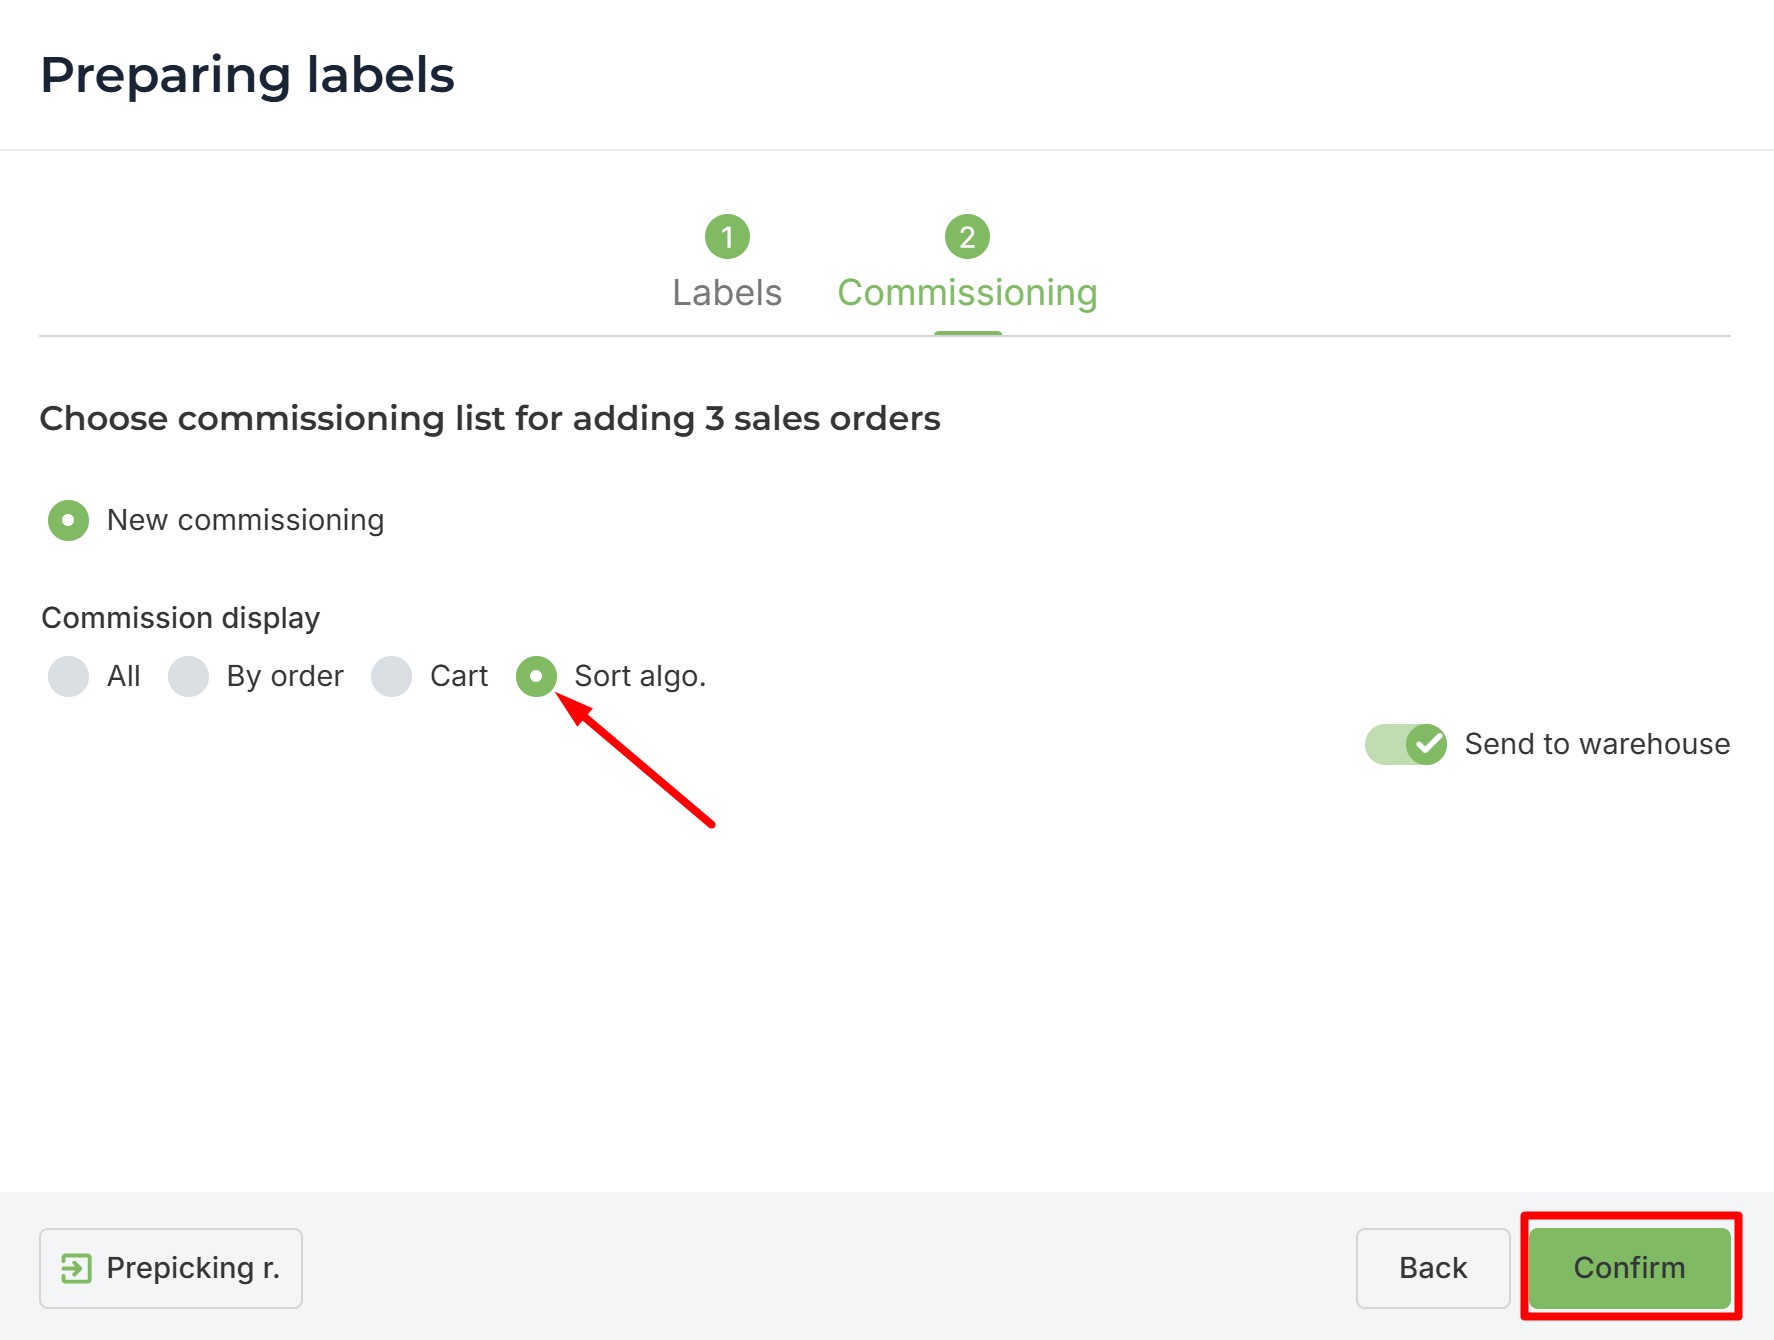Viewport: 1774px width, 1340px height.
Task: Click the New commissioning label text
Action: pos(245,520)
